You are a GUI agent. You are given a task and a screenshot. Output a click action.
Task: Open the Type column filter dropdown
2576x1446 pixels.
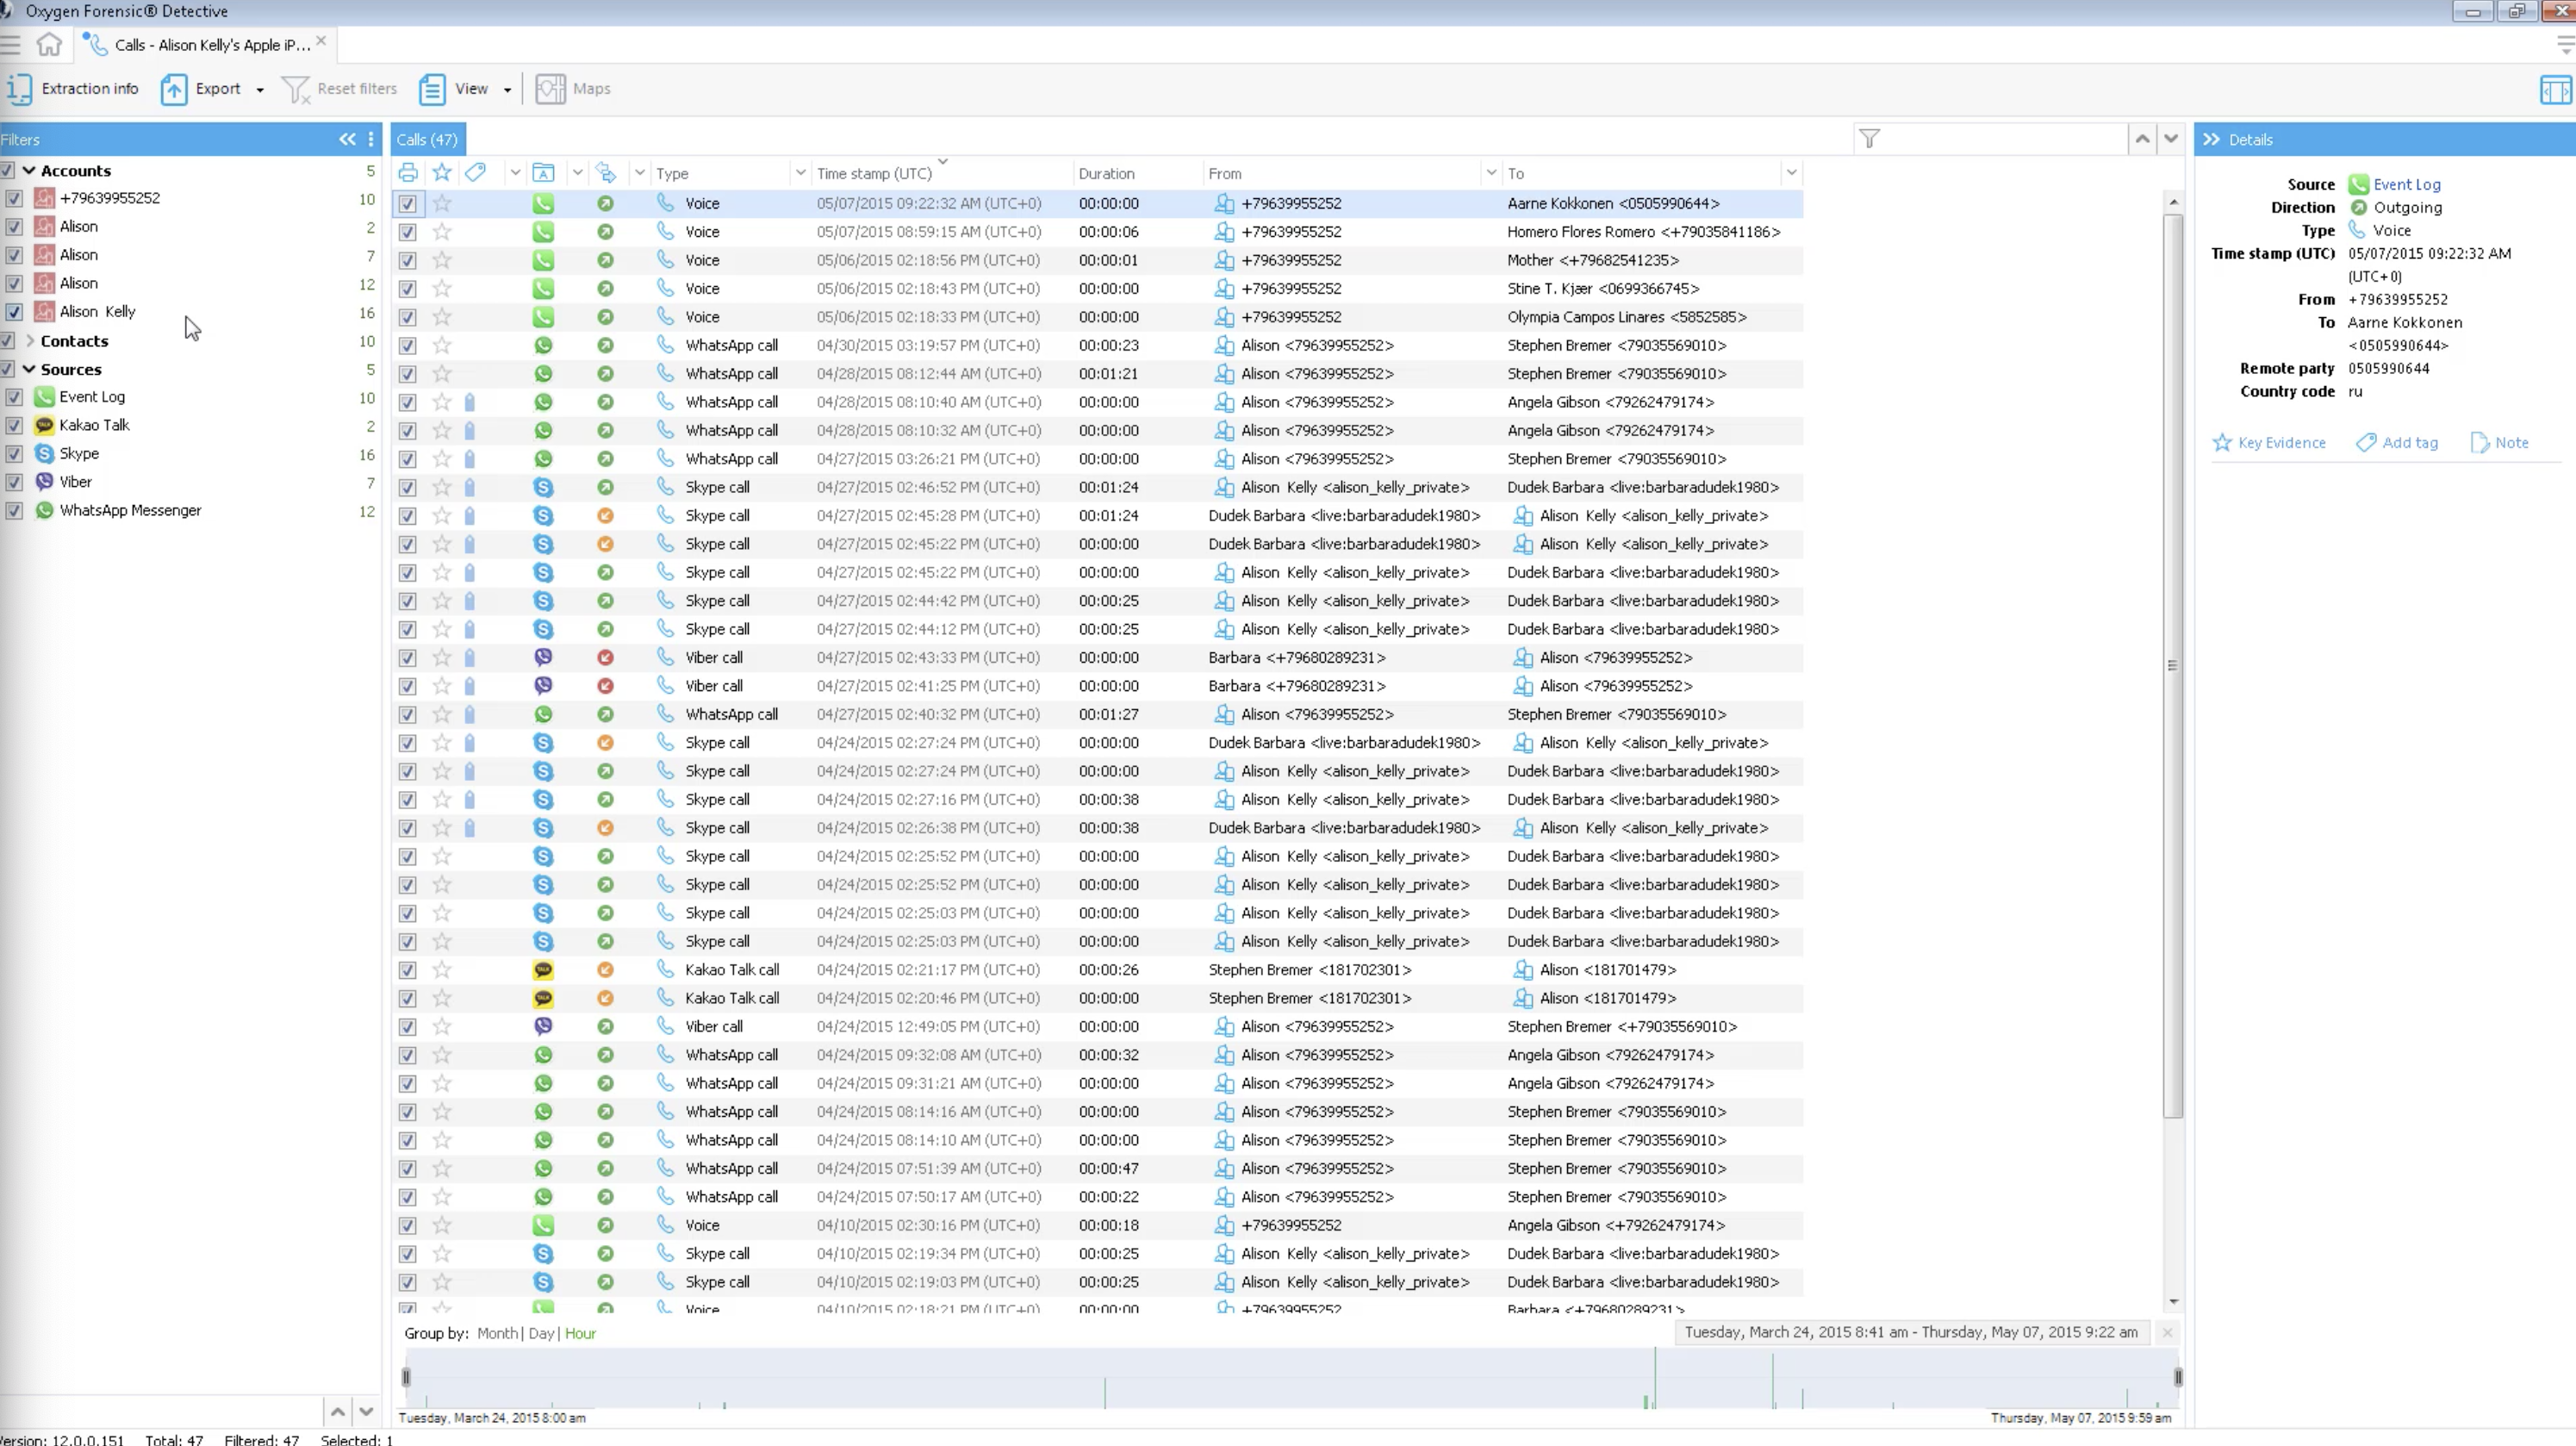(800, 173)
